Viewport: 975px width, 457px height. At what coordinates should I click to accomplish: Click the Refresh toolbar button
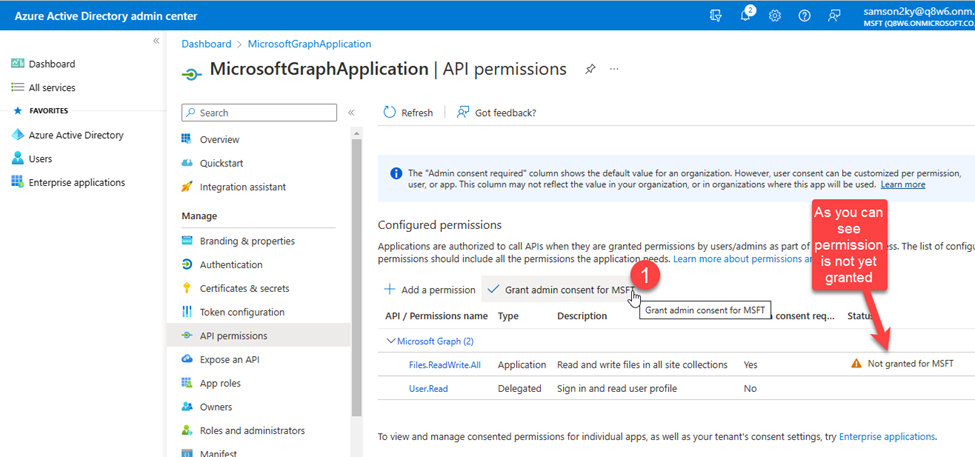(x=408, y=113)
